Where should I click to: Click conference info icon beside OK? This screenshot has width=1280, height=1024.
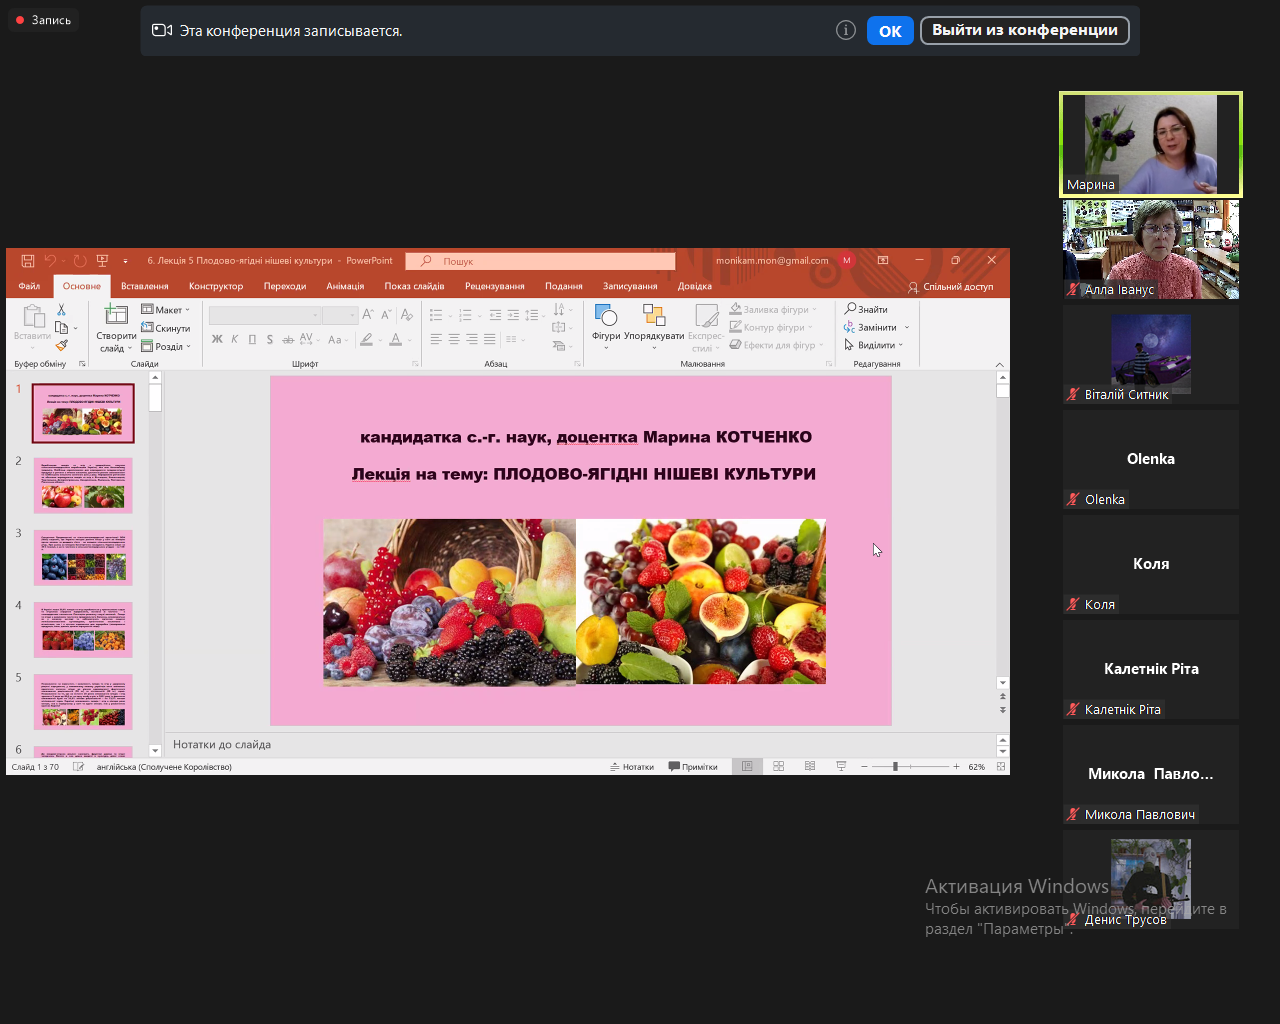pos(846,31)
